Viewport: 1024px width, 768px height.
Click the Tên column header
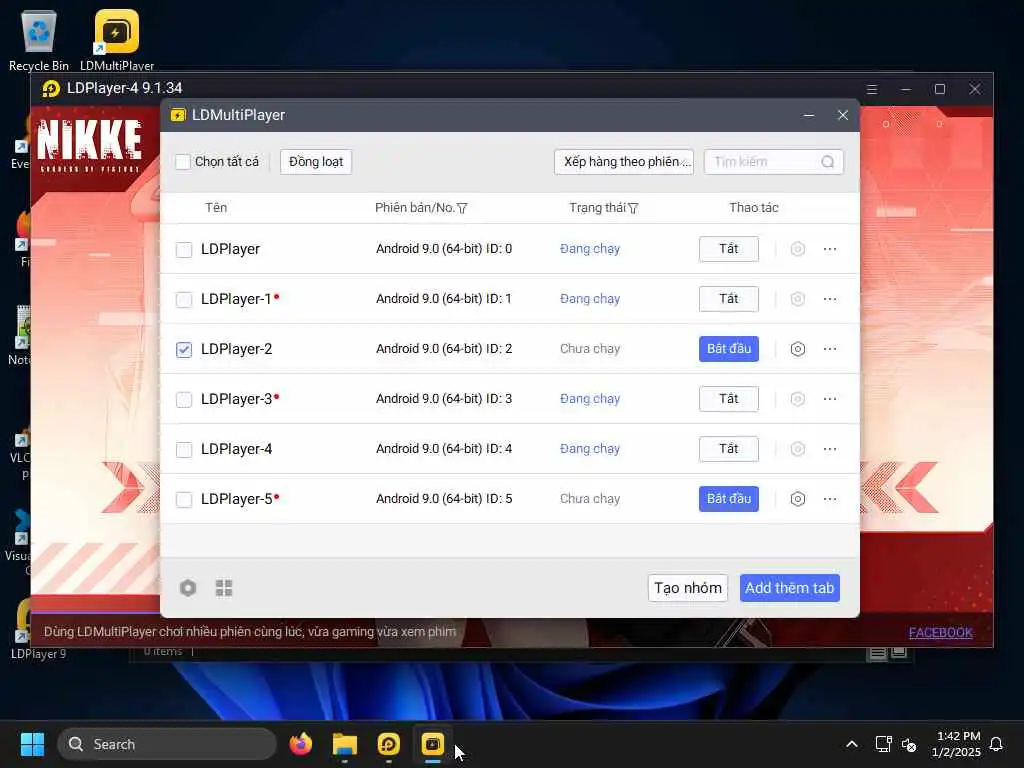216,208
